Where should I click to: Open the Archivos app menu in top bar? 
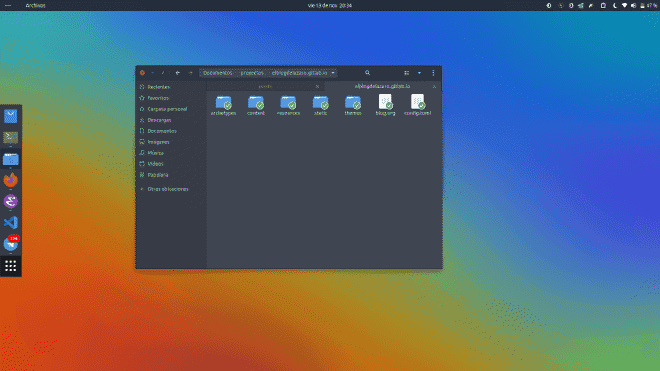[x=35, y=5]
